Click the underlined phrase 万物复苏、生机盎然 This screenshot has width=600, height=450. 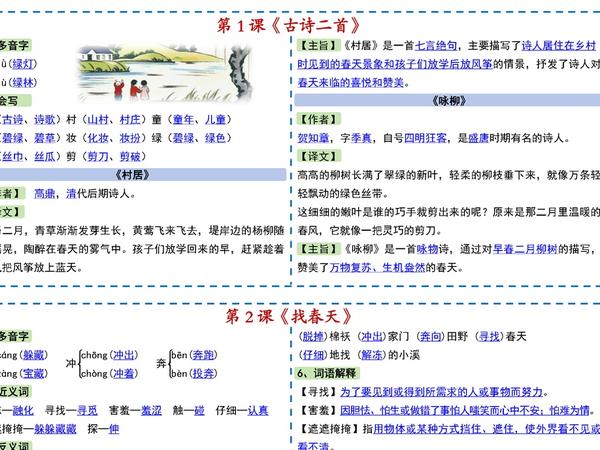[x=377, y=267]
